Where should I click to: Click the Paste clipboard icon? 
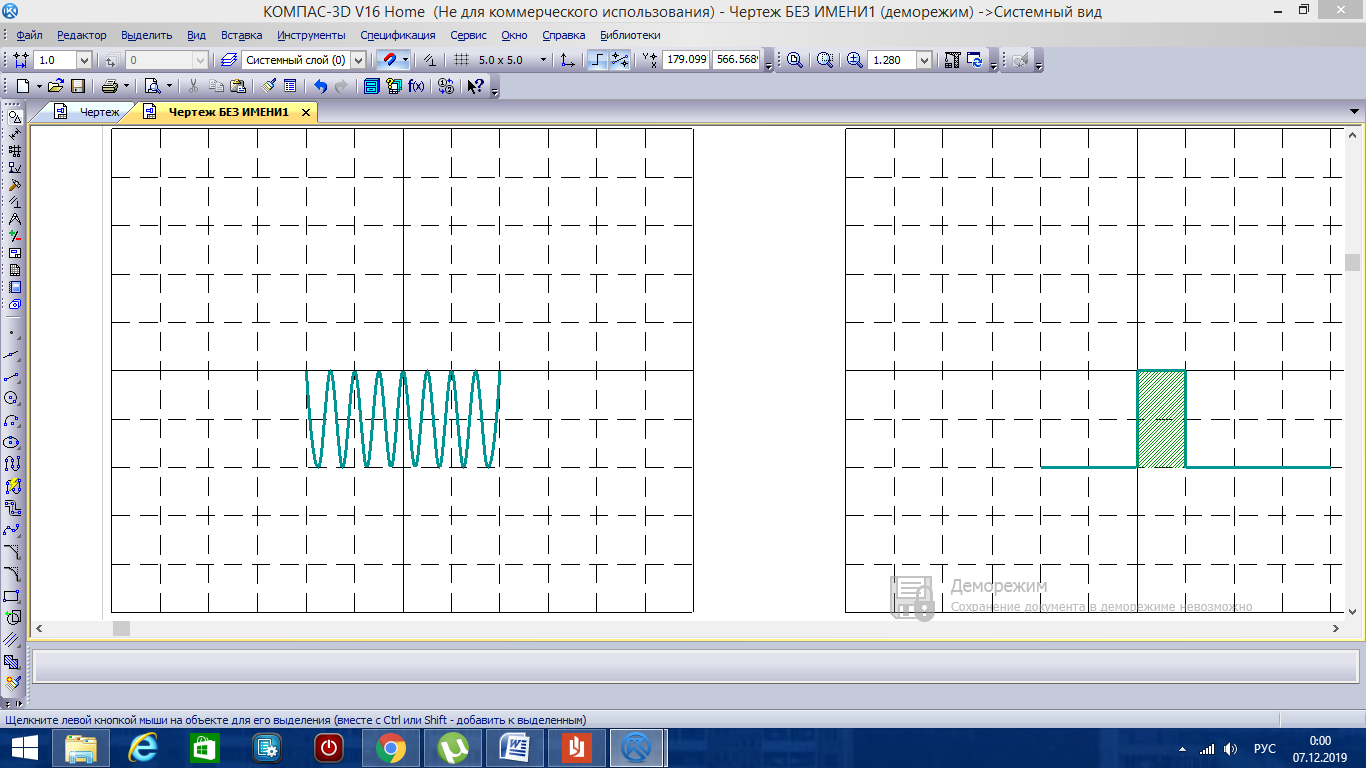pyautogui.click(x=238, y=86)
